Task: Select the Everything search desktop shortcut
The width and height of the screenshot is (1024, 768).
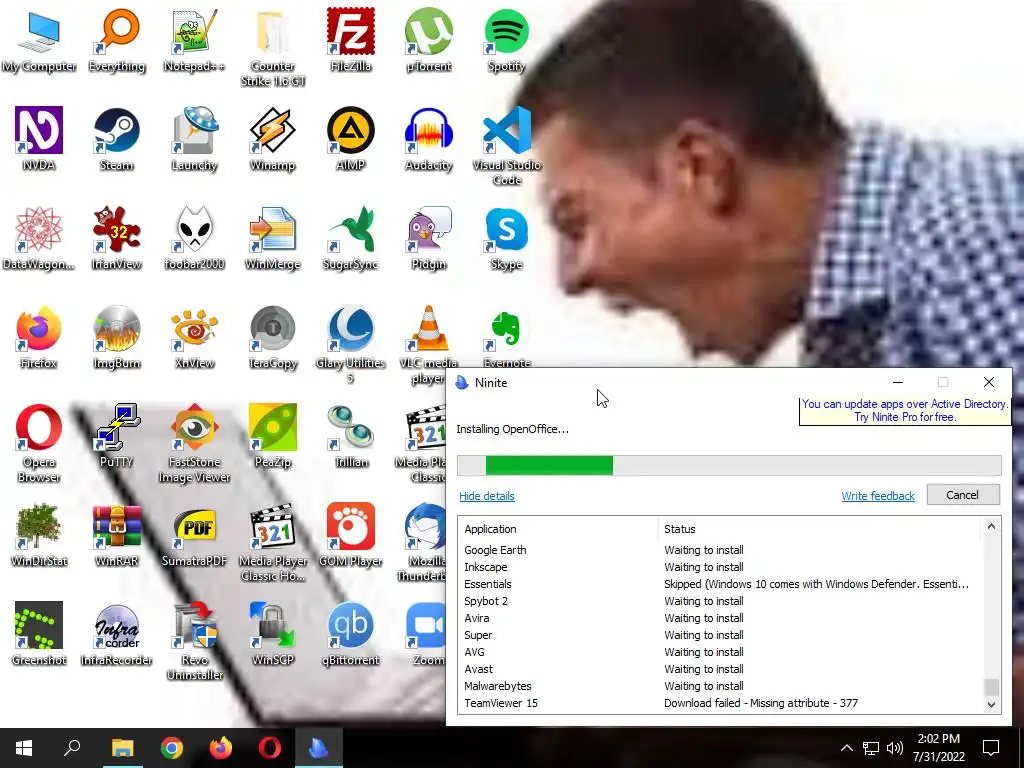Action: point(117,40)
